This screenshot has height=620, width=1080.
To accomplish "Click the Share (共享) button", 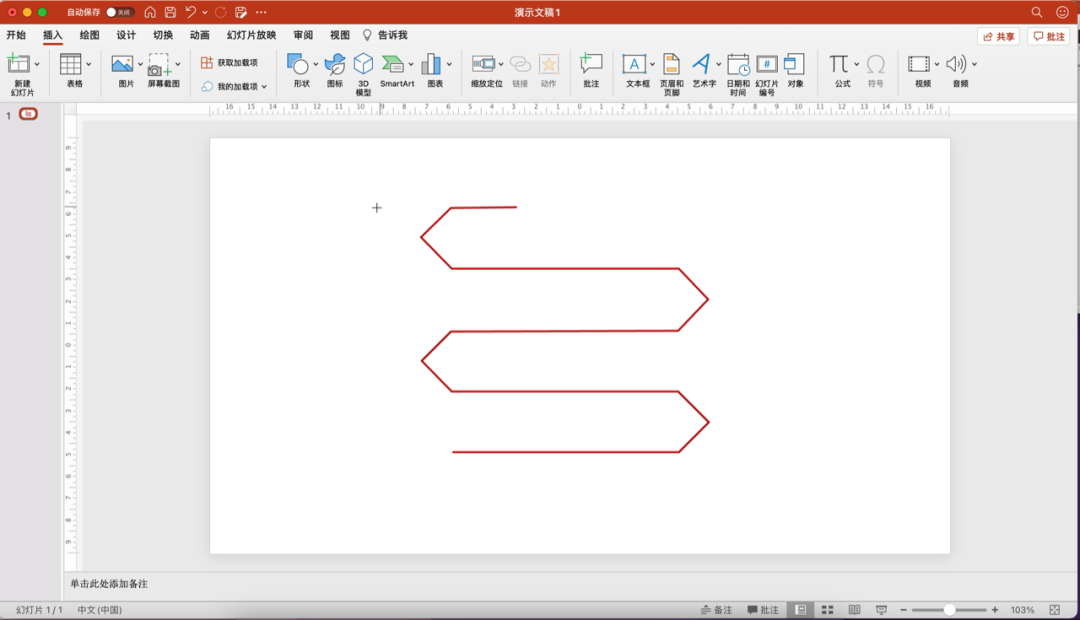I will [999, 37].
